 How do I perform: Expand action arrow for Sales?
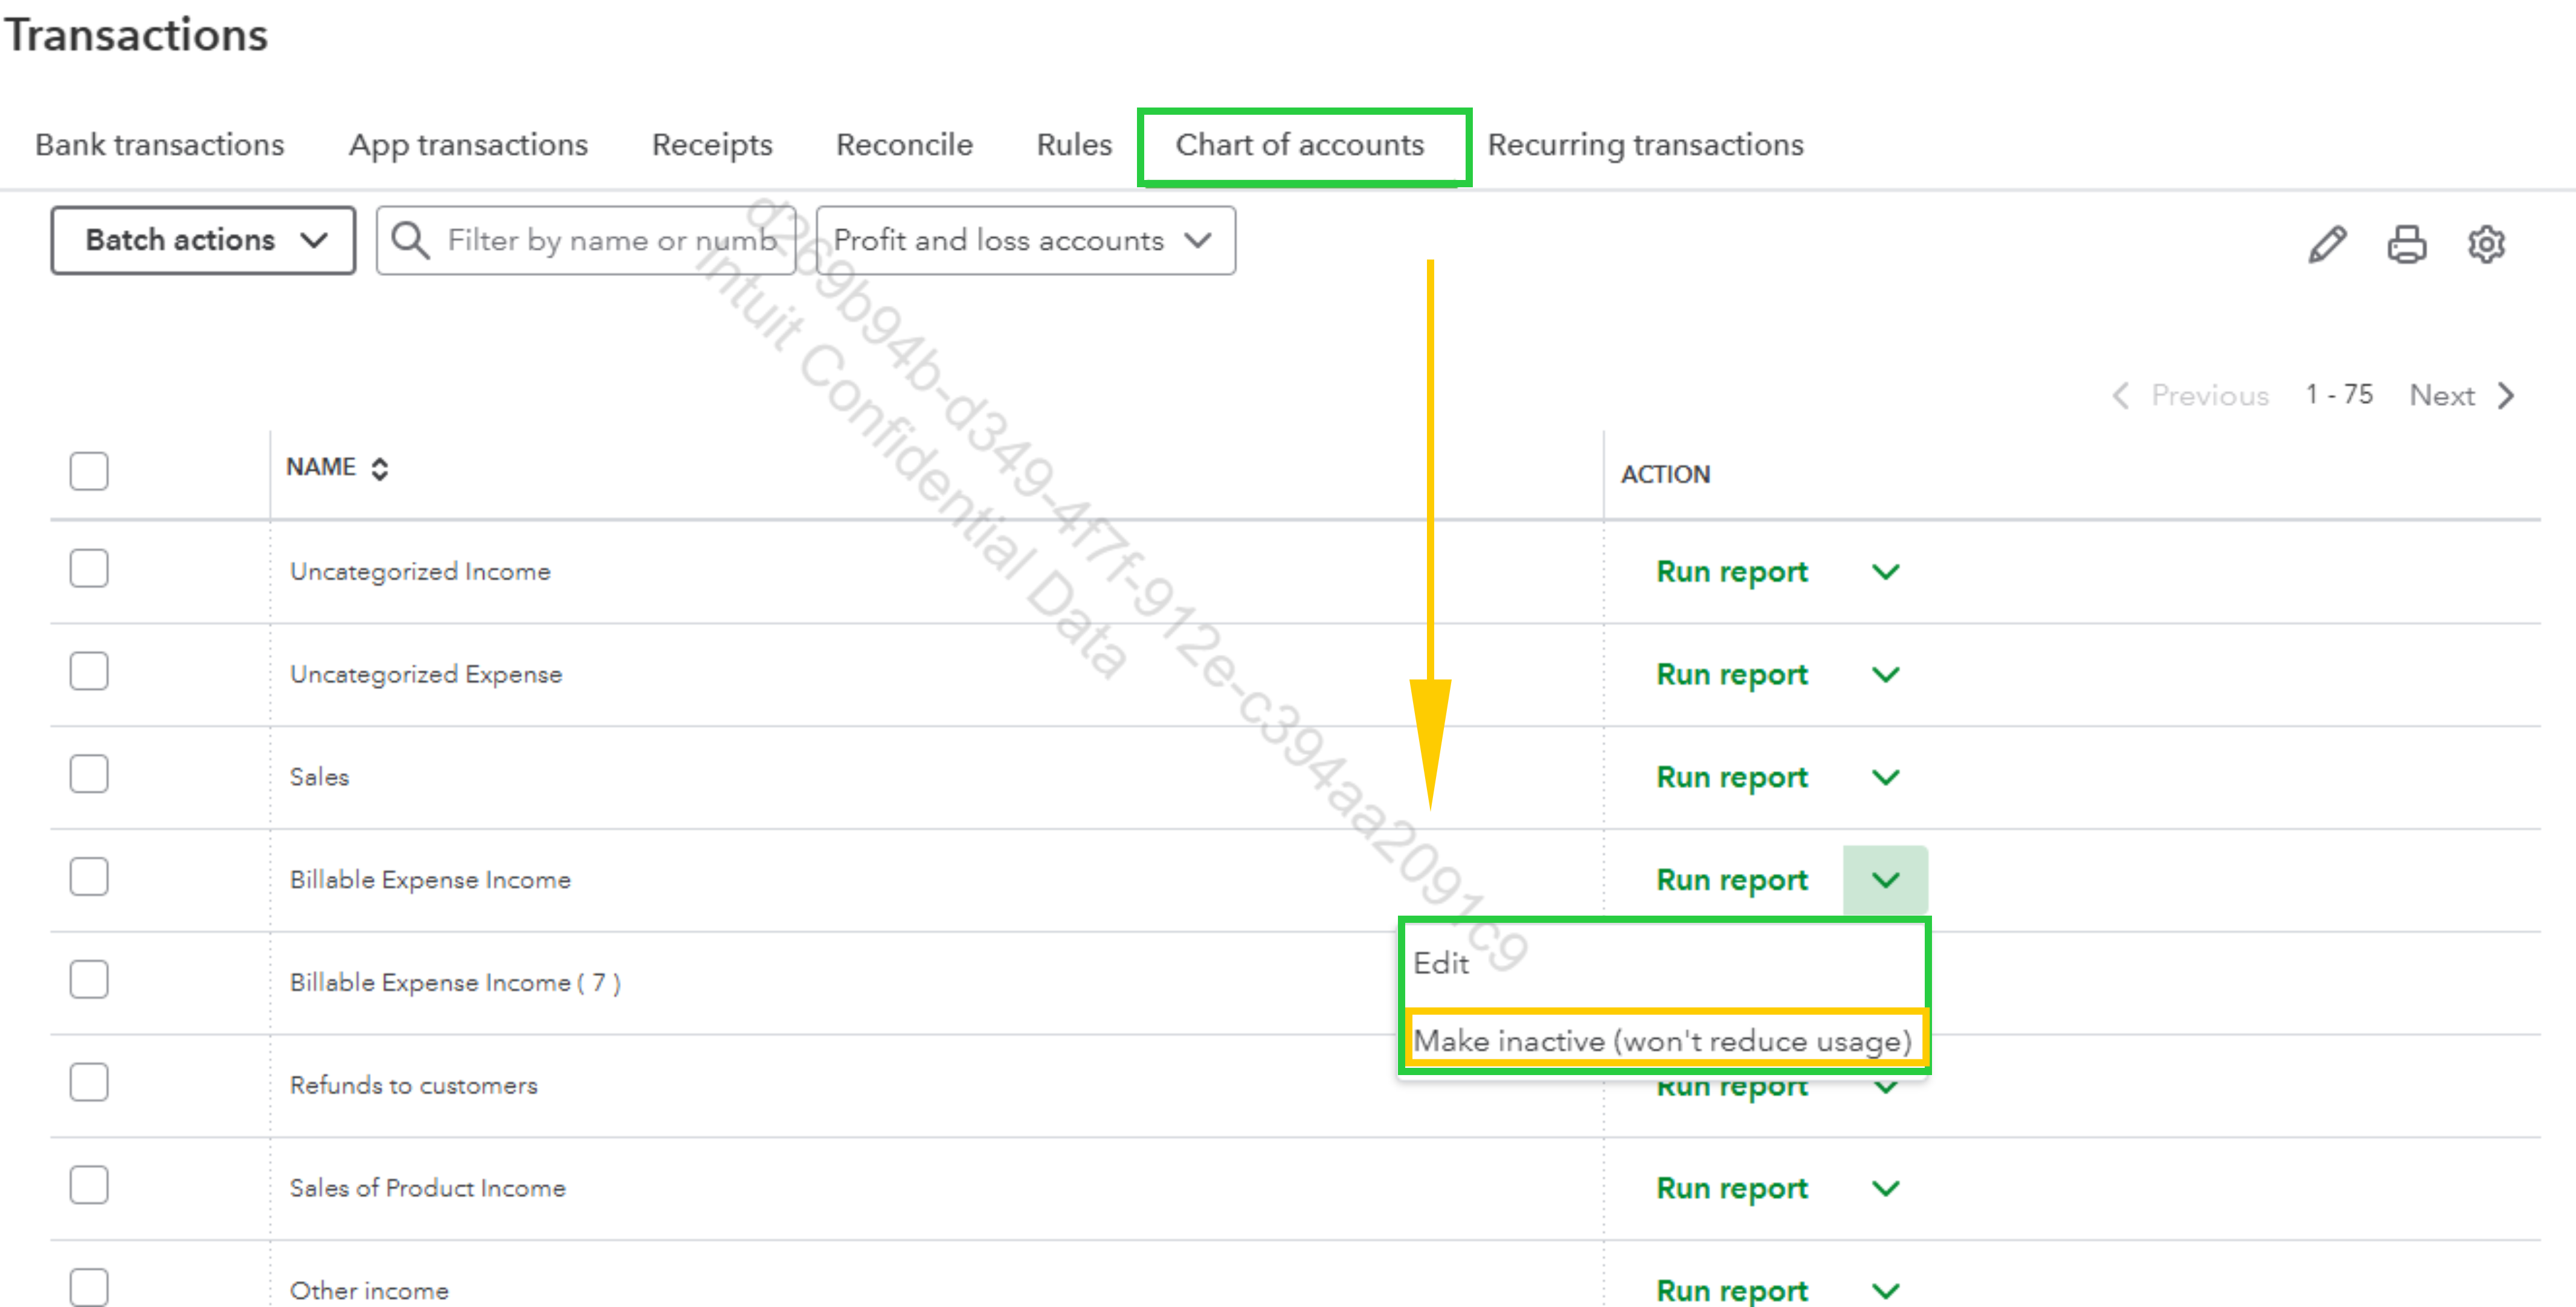(1885, 778)
